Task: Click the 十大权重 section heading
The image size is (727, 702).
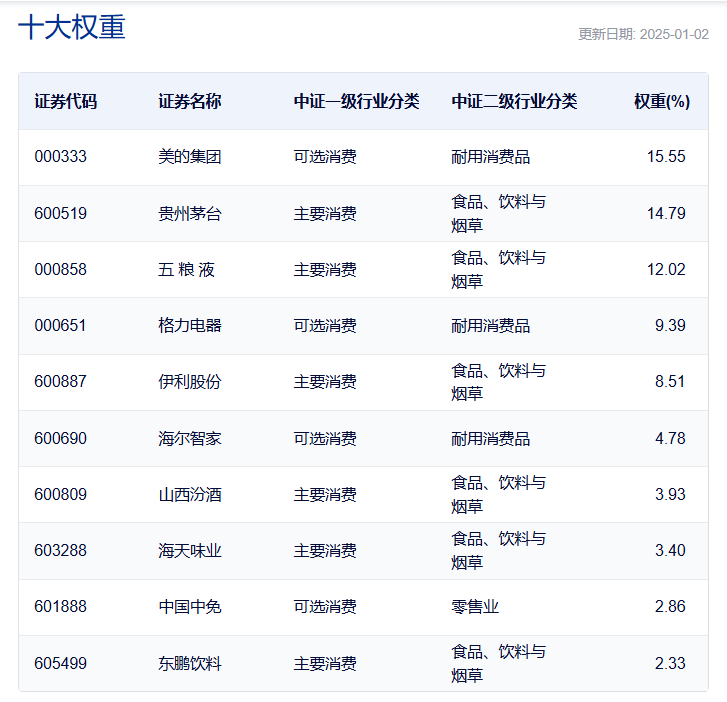Action: click(x=72, y=27)
